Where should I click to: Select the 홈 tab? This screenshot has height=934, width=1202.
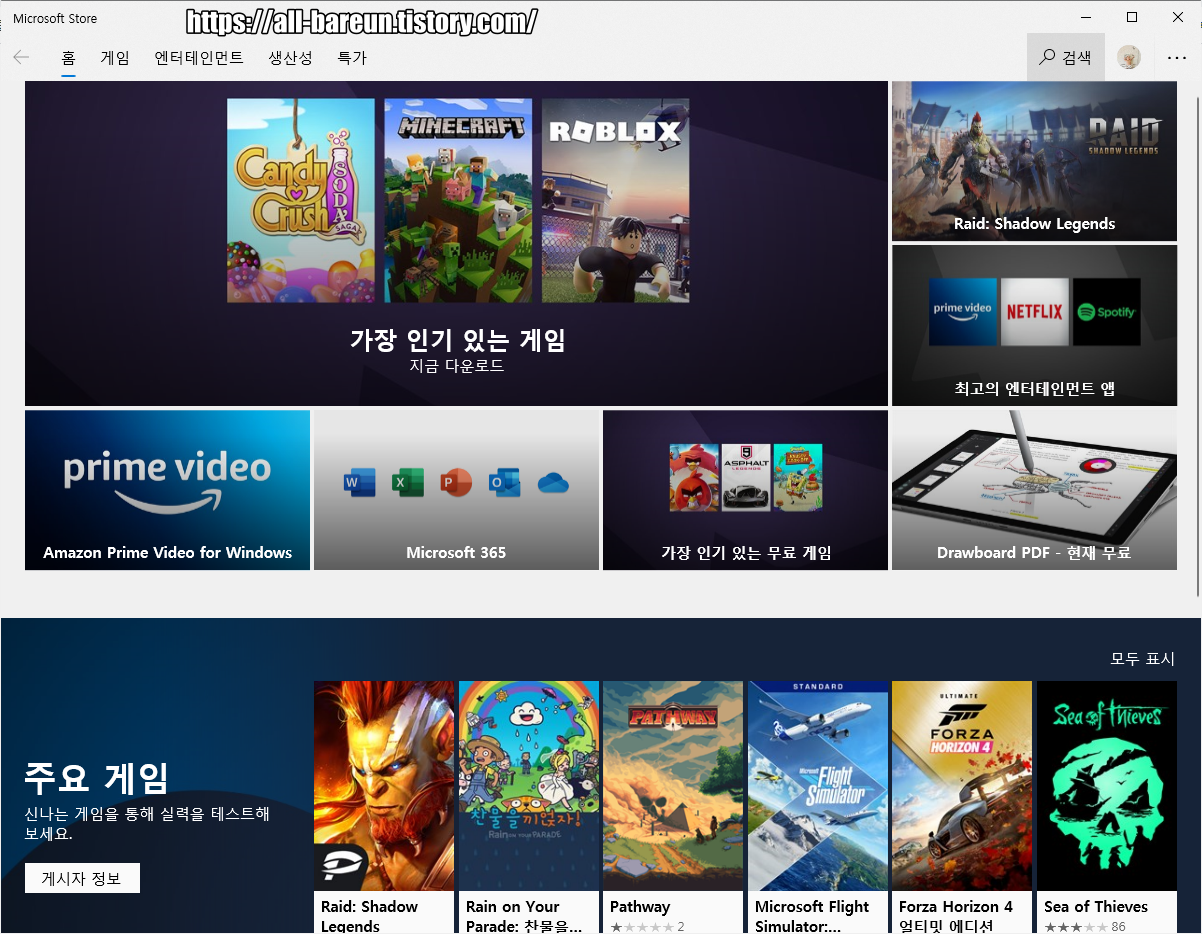coord(68,58)
